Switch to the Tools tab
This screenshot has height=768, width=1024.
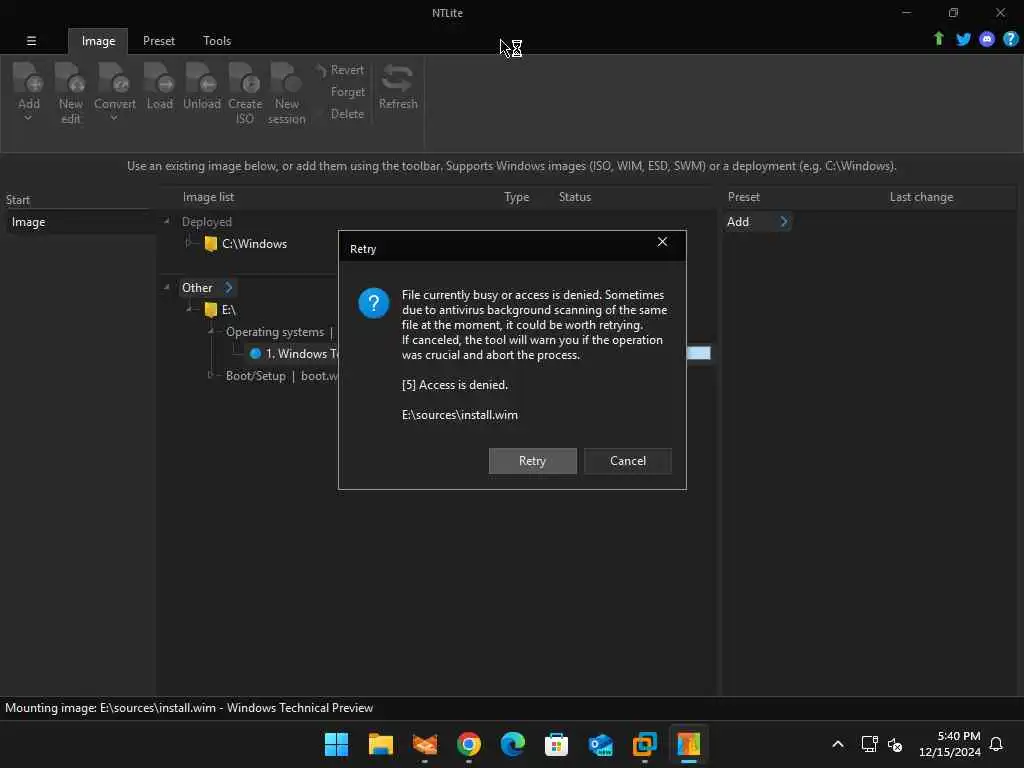pyautogui.click(x=217, y=40)
